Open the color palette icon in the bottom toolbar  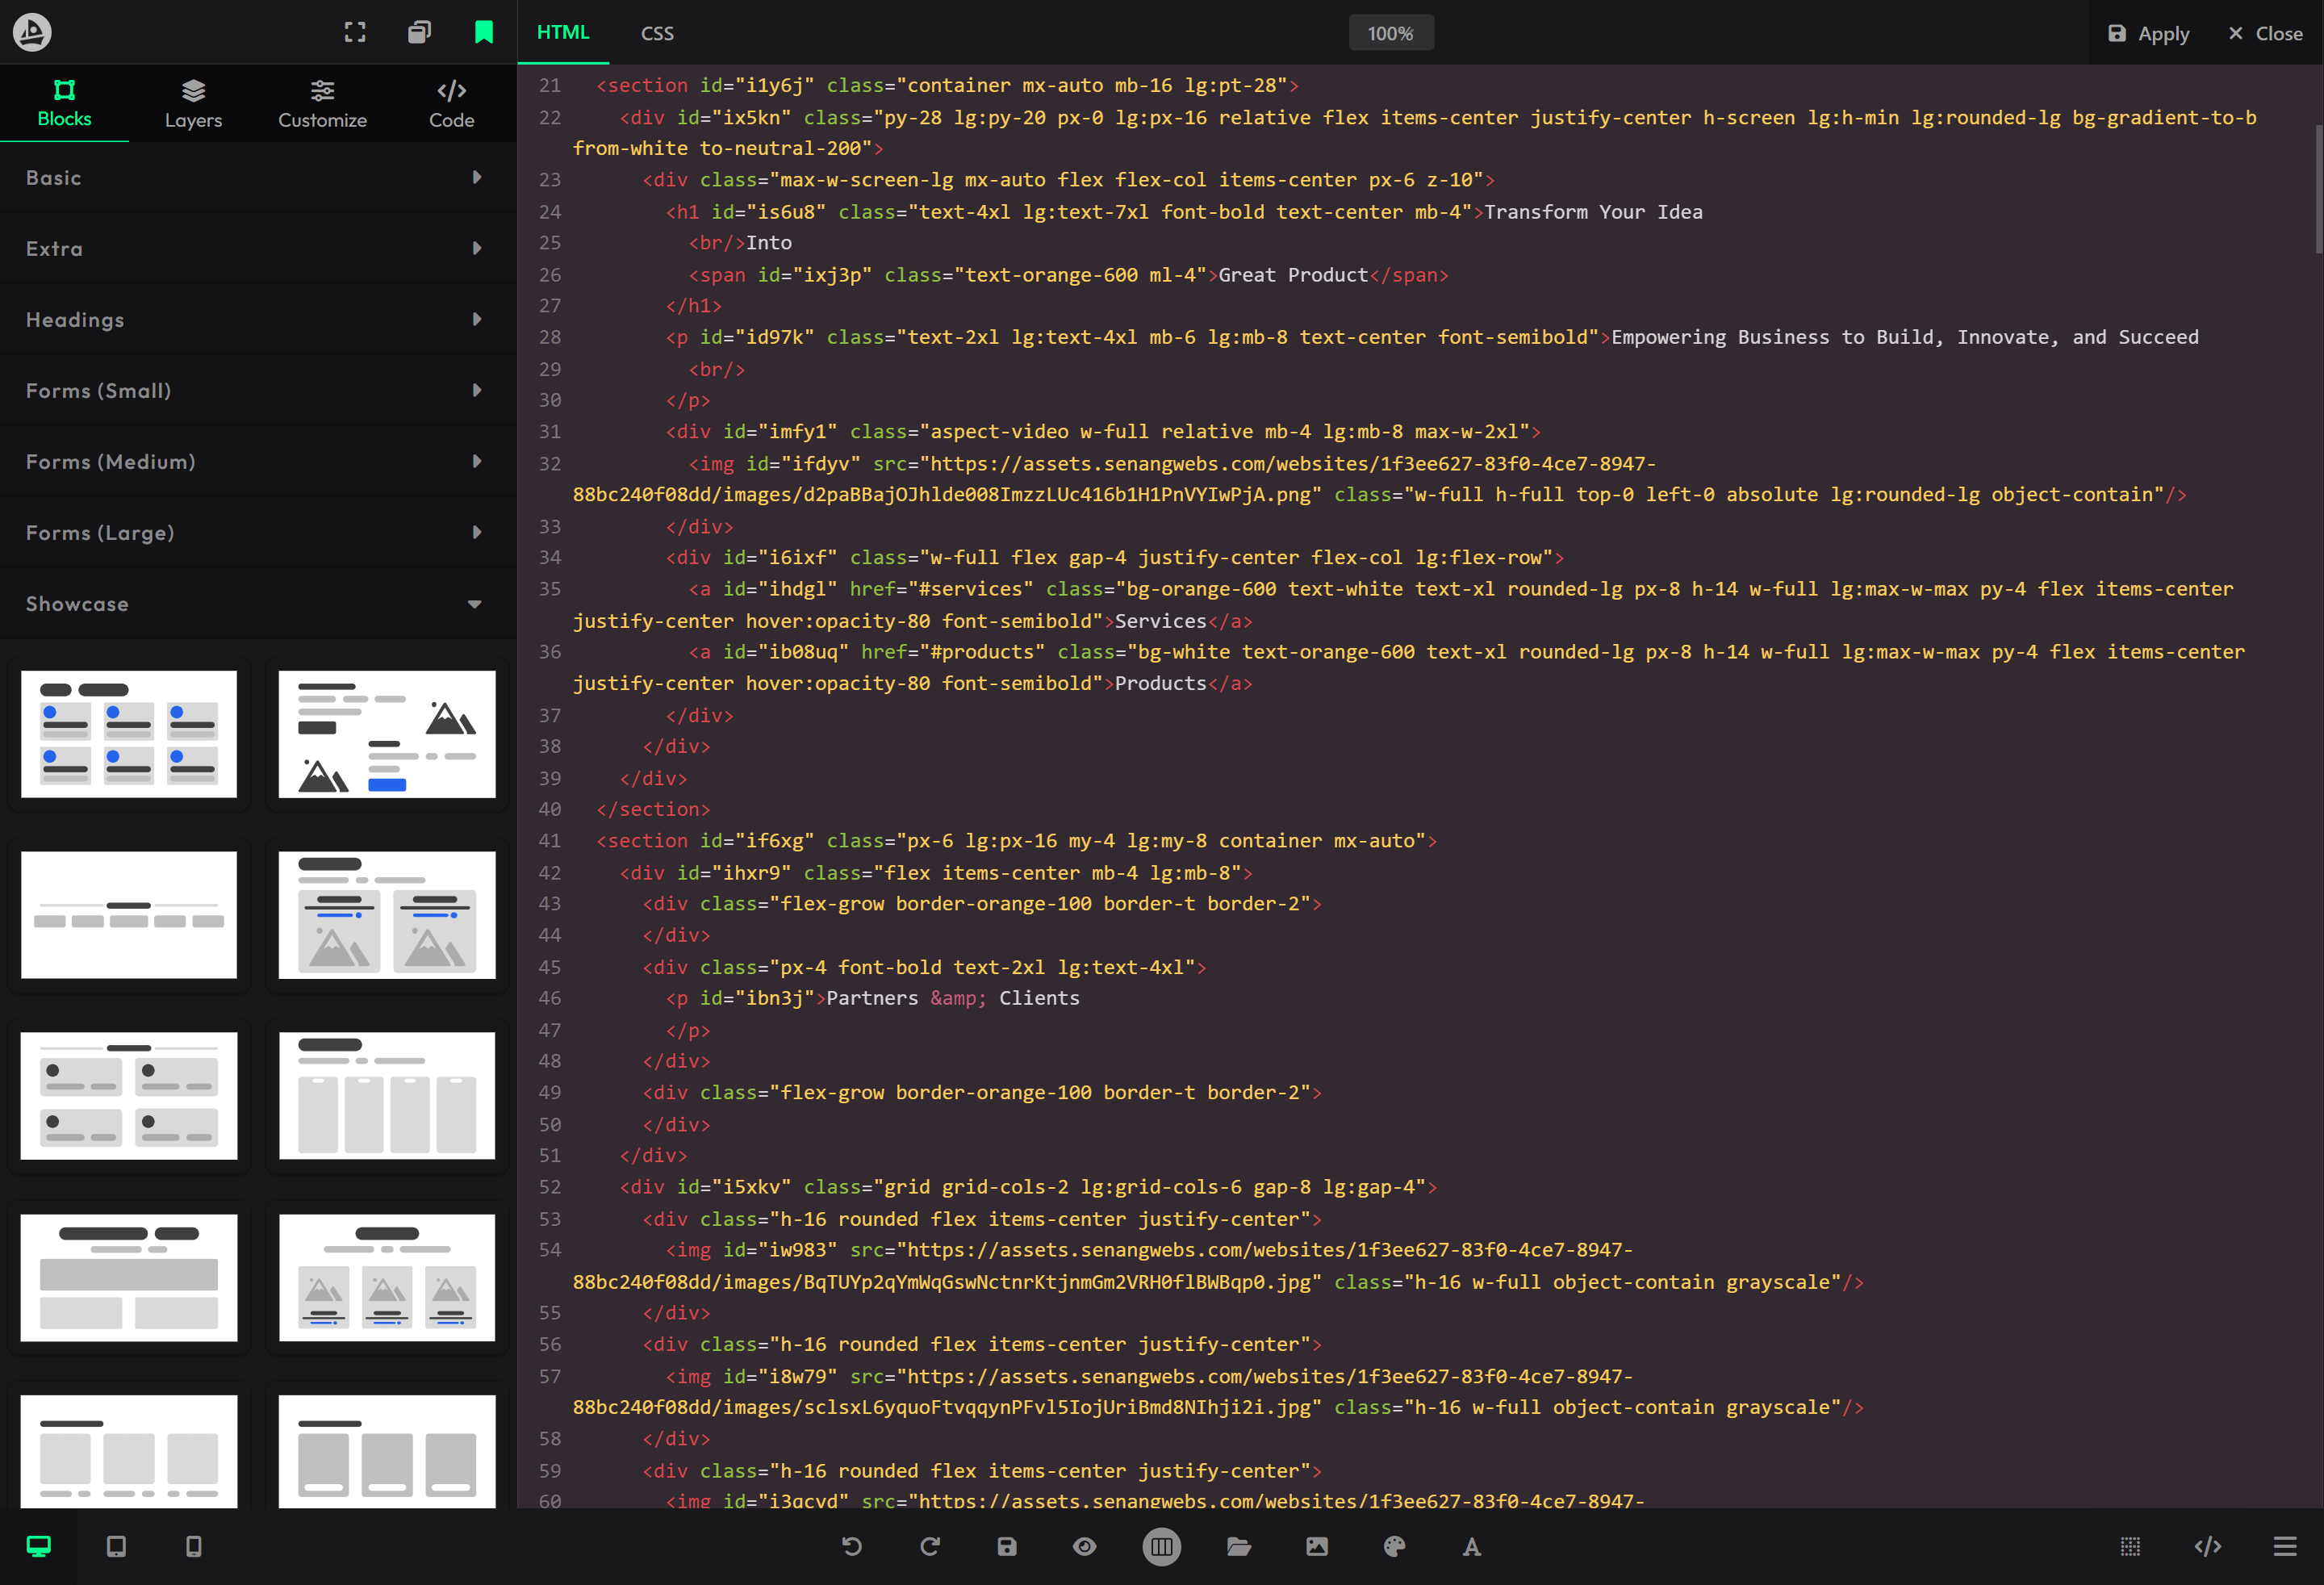(1395, 1547)
